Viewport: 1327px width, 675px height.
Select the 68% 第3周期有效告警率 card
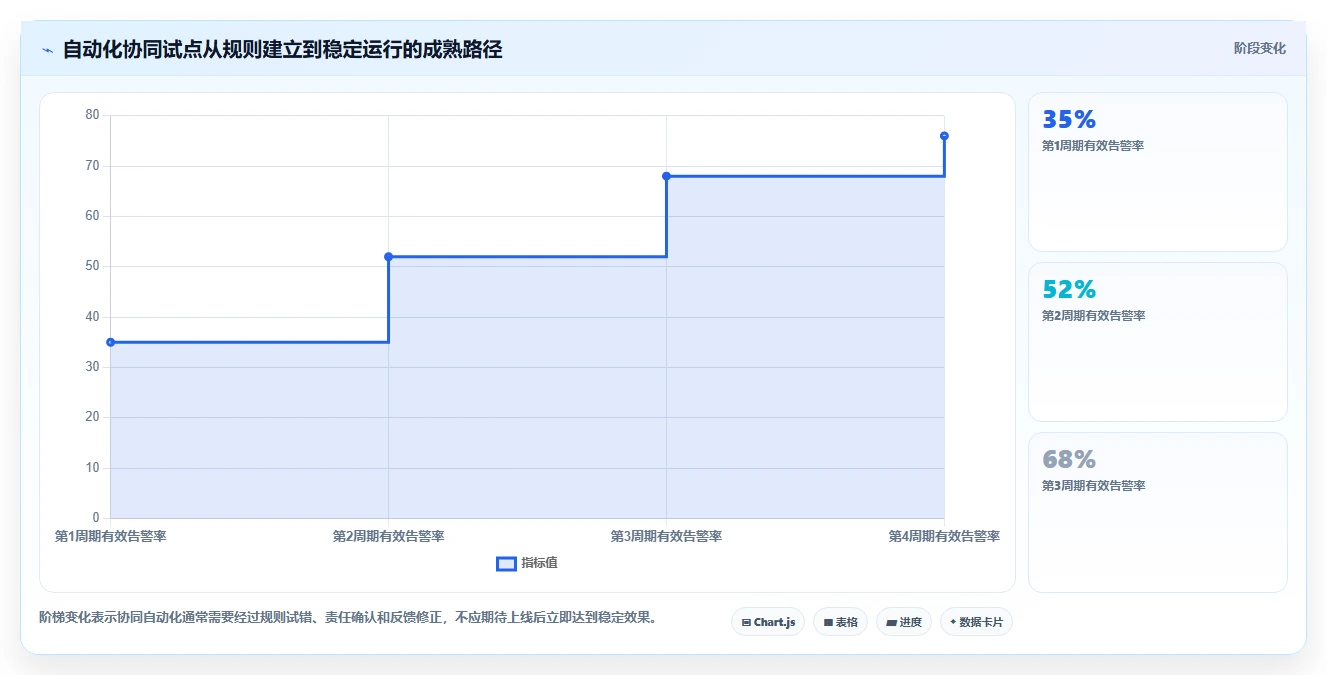click(x=1157, y=512)
